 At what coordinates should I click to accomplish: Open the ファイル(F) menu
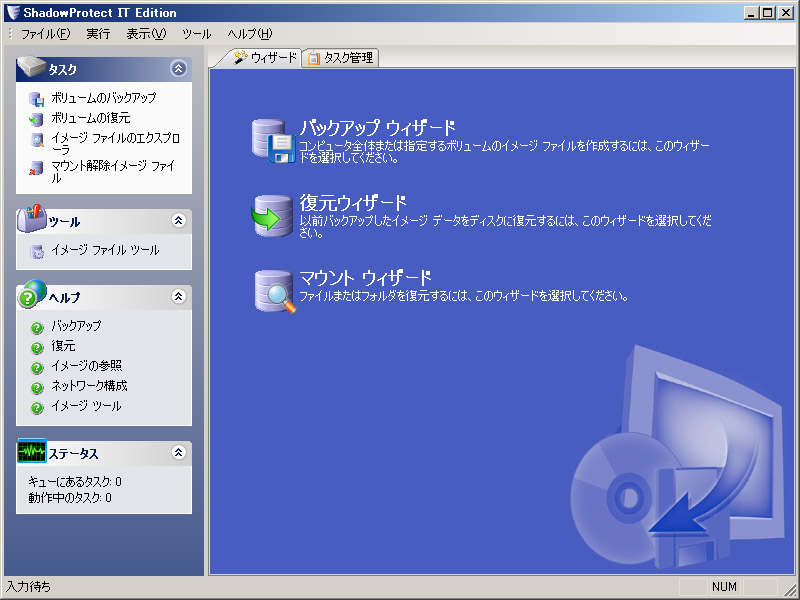[45, 34]
